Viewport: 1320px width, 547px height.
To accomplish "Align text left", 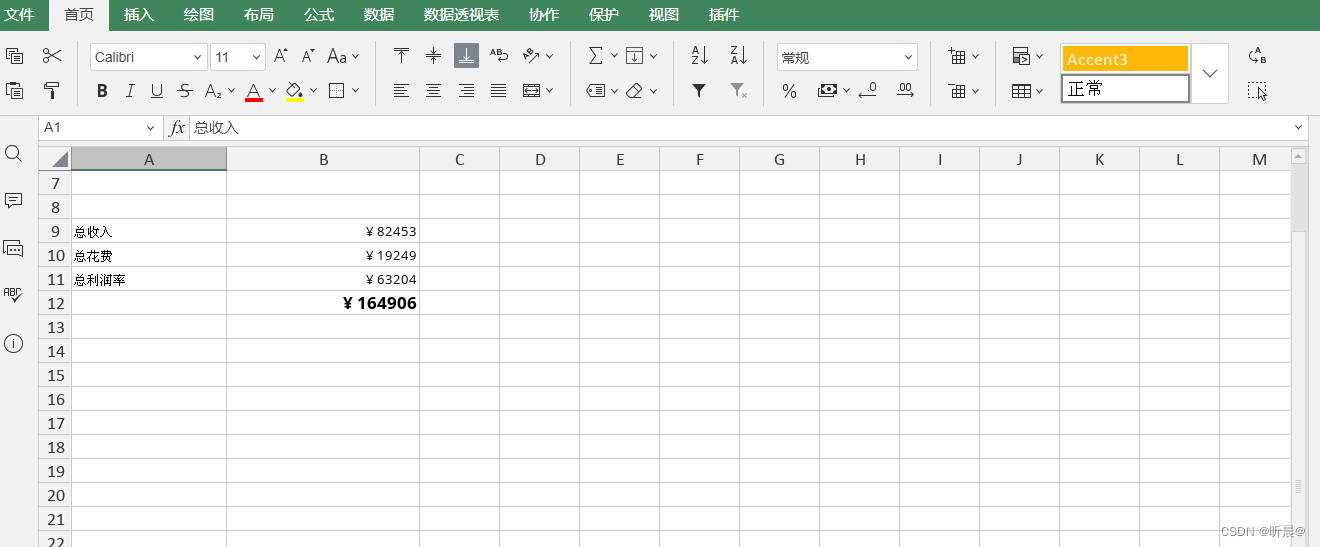I will pyautogui.click(x=401, y=91).
